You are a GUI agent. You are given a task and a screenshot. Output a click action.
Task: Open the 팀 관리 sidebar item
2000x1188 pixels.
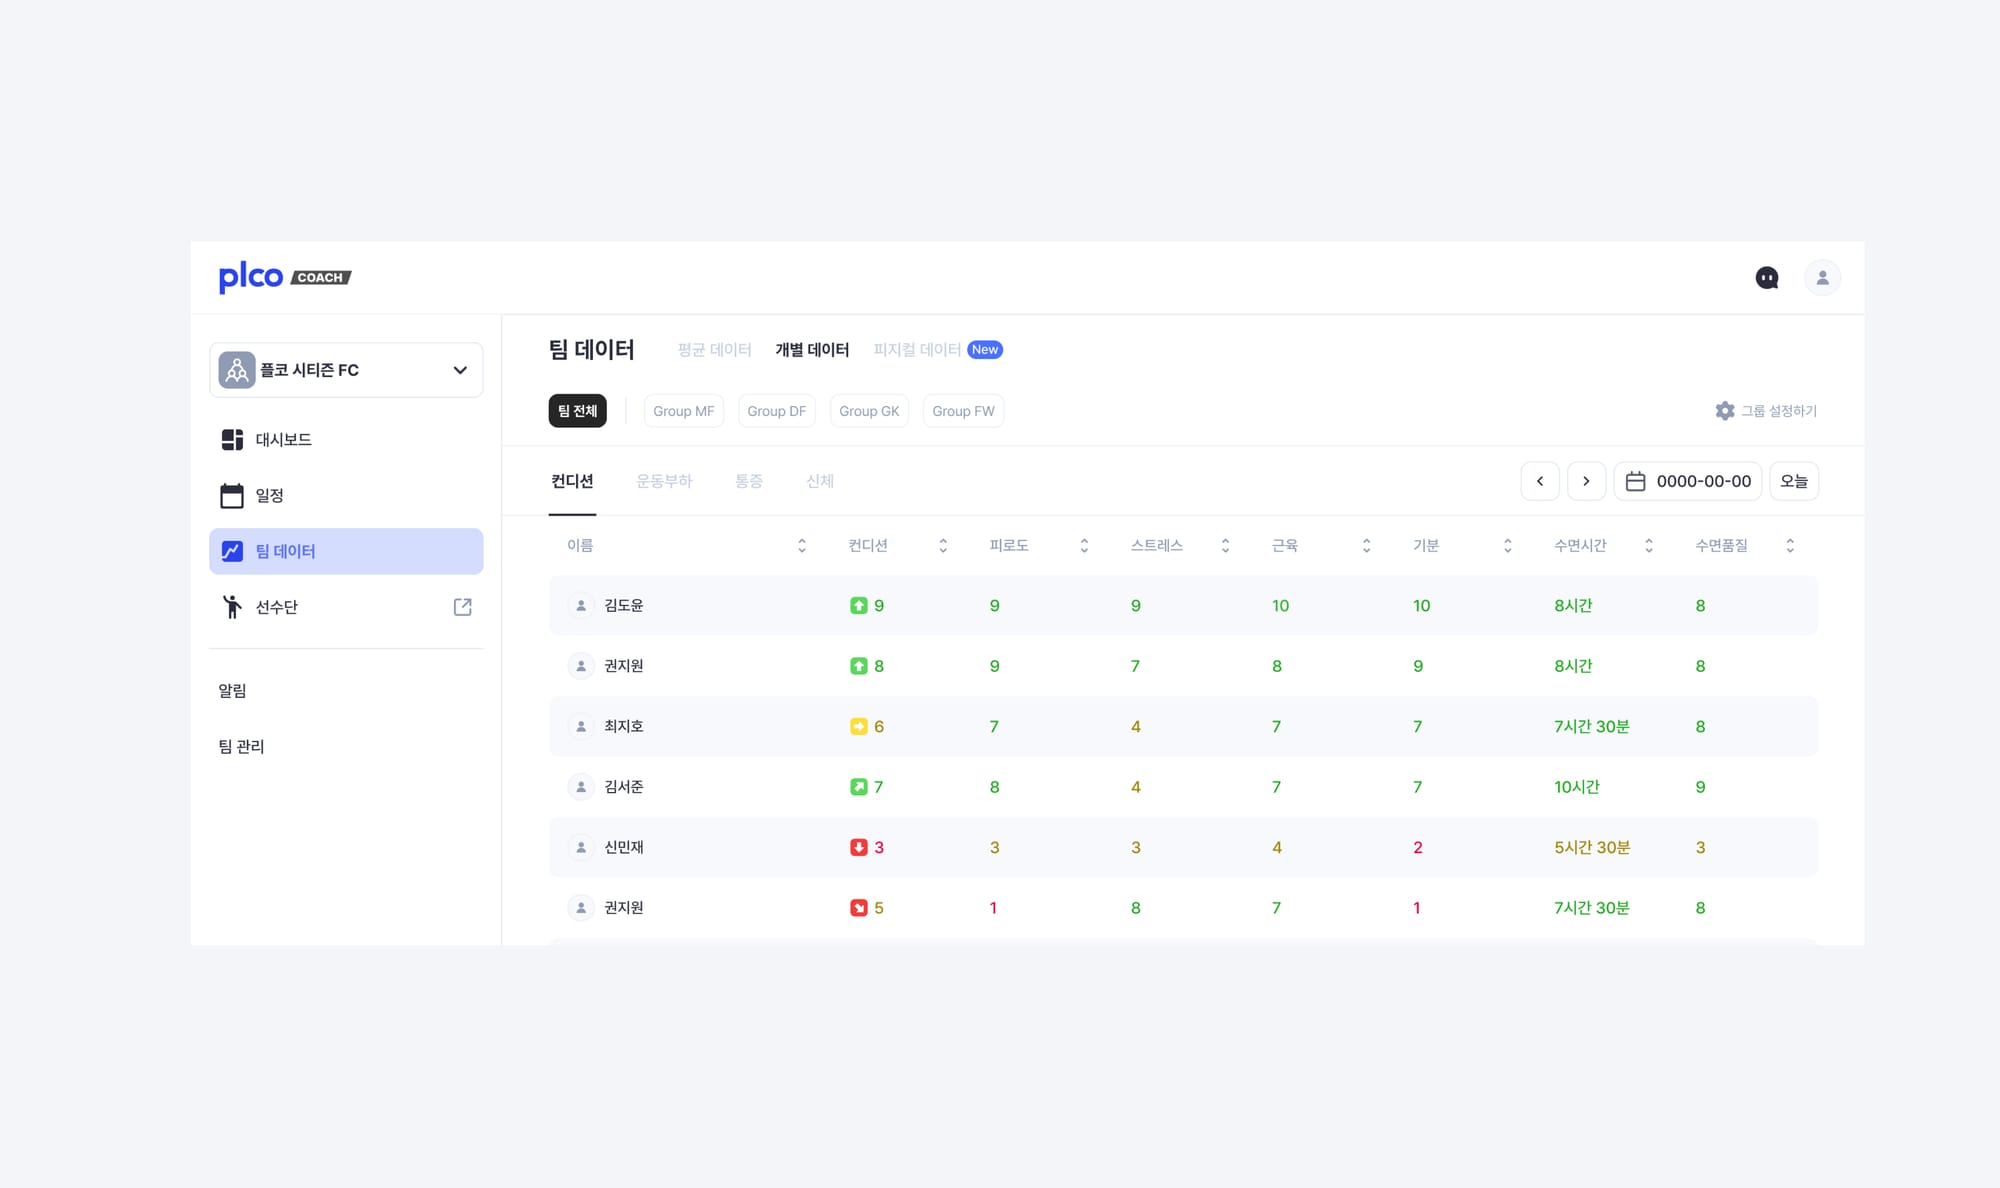pyautogui.click(x=241, y=747)
